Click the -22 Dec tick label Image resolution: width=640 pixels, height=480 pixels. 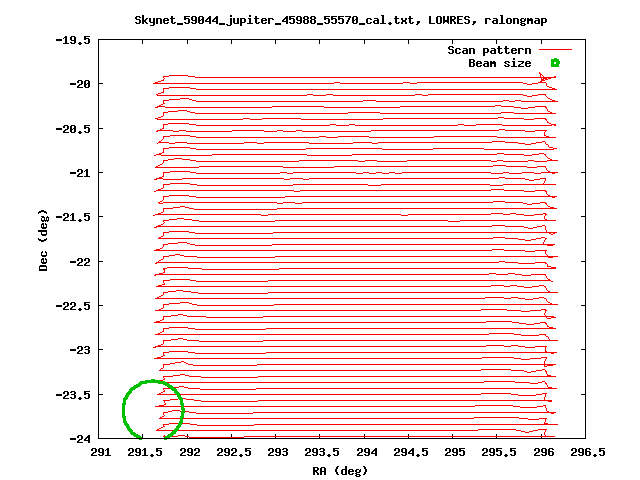click(80, 261)
